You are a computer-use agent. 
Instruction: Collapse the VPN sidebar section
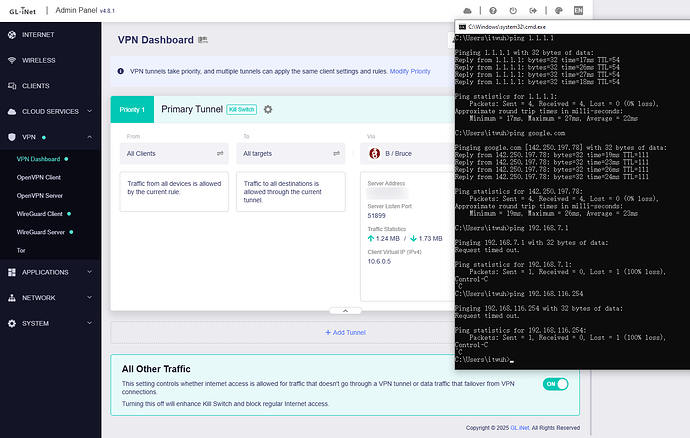click(x=91, y=137)
